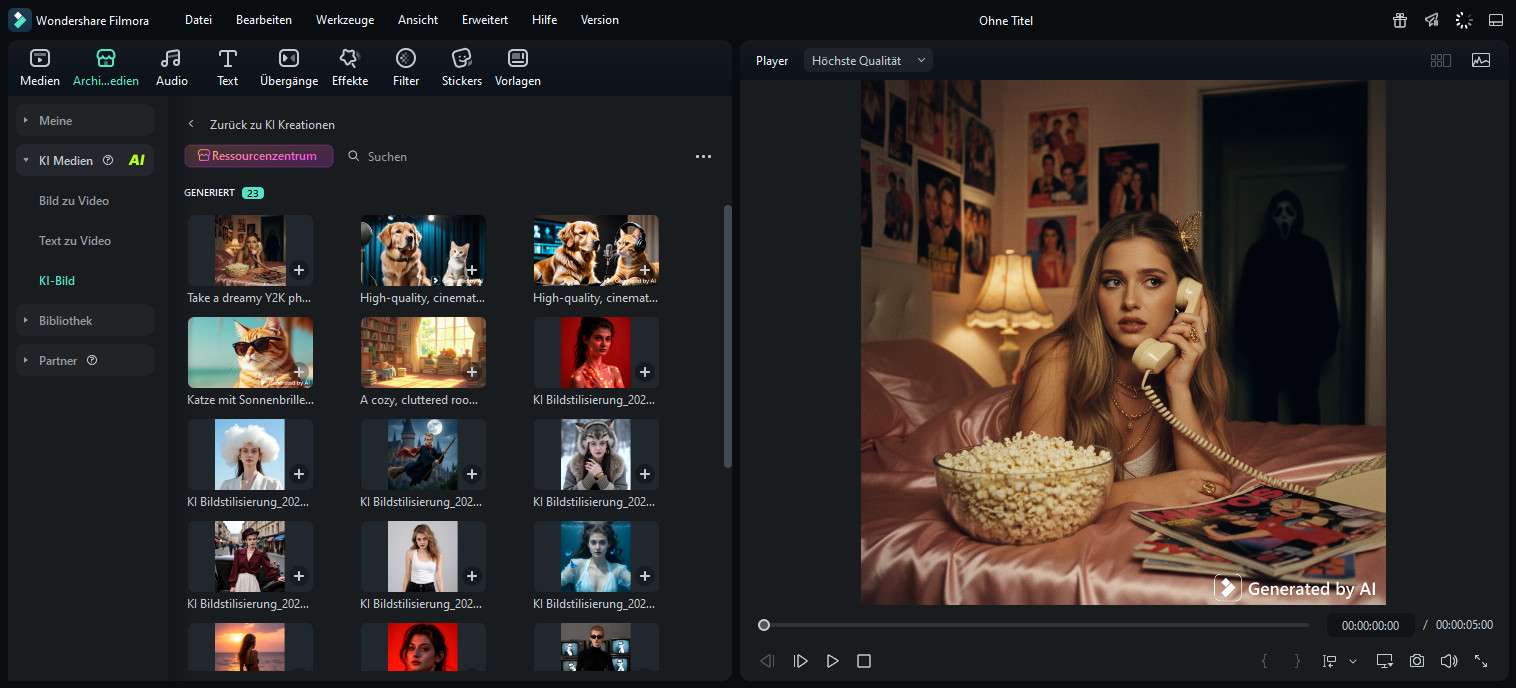Stop playback with the square button
The height and width of the screenshot is (688, 1516).
[864, 661]
